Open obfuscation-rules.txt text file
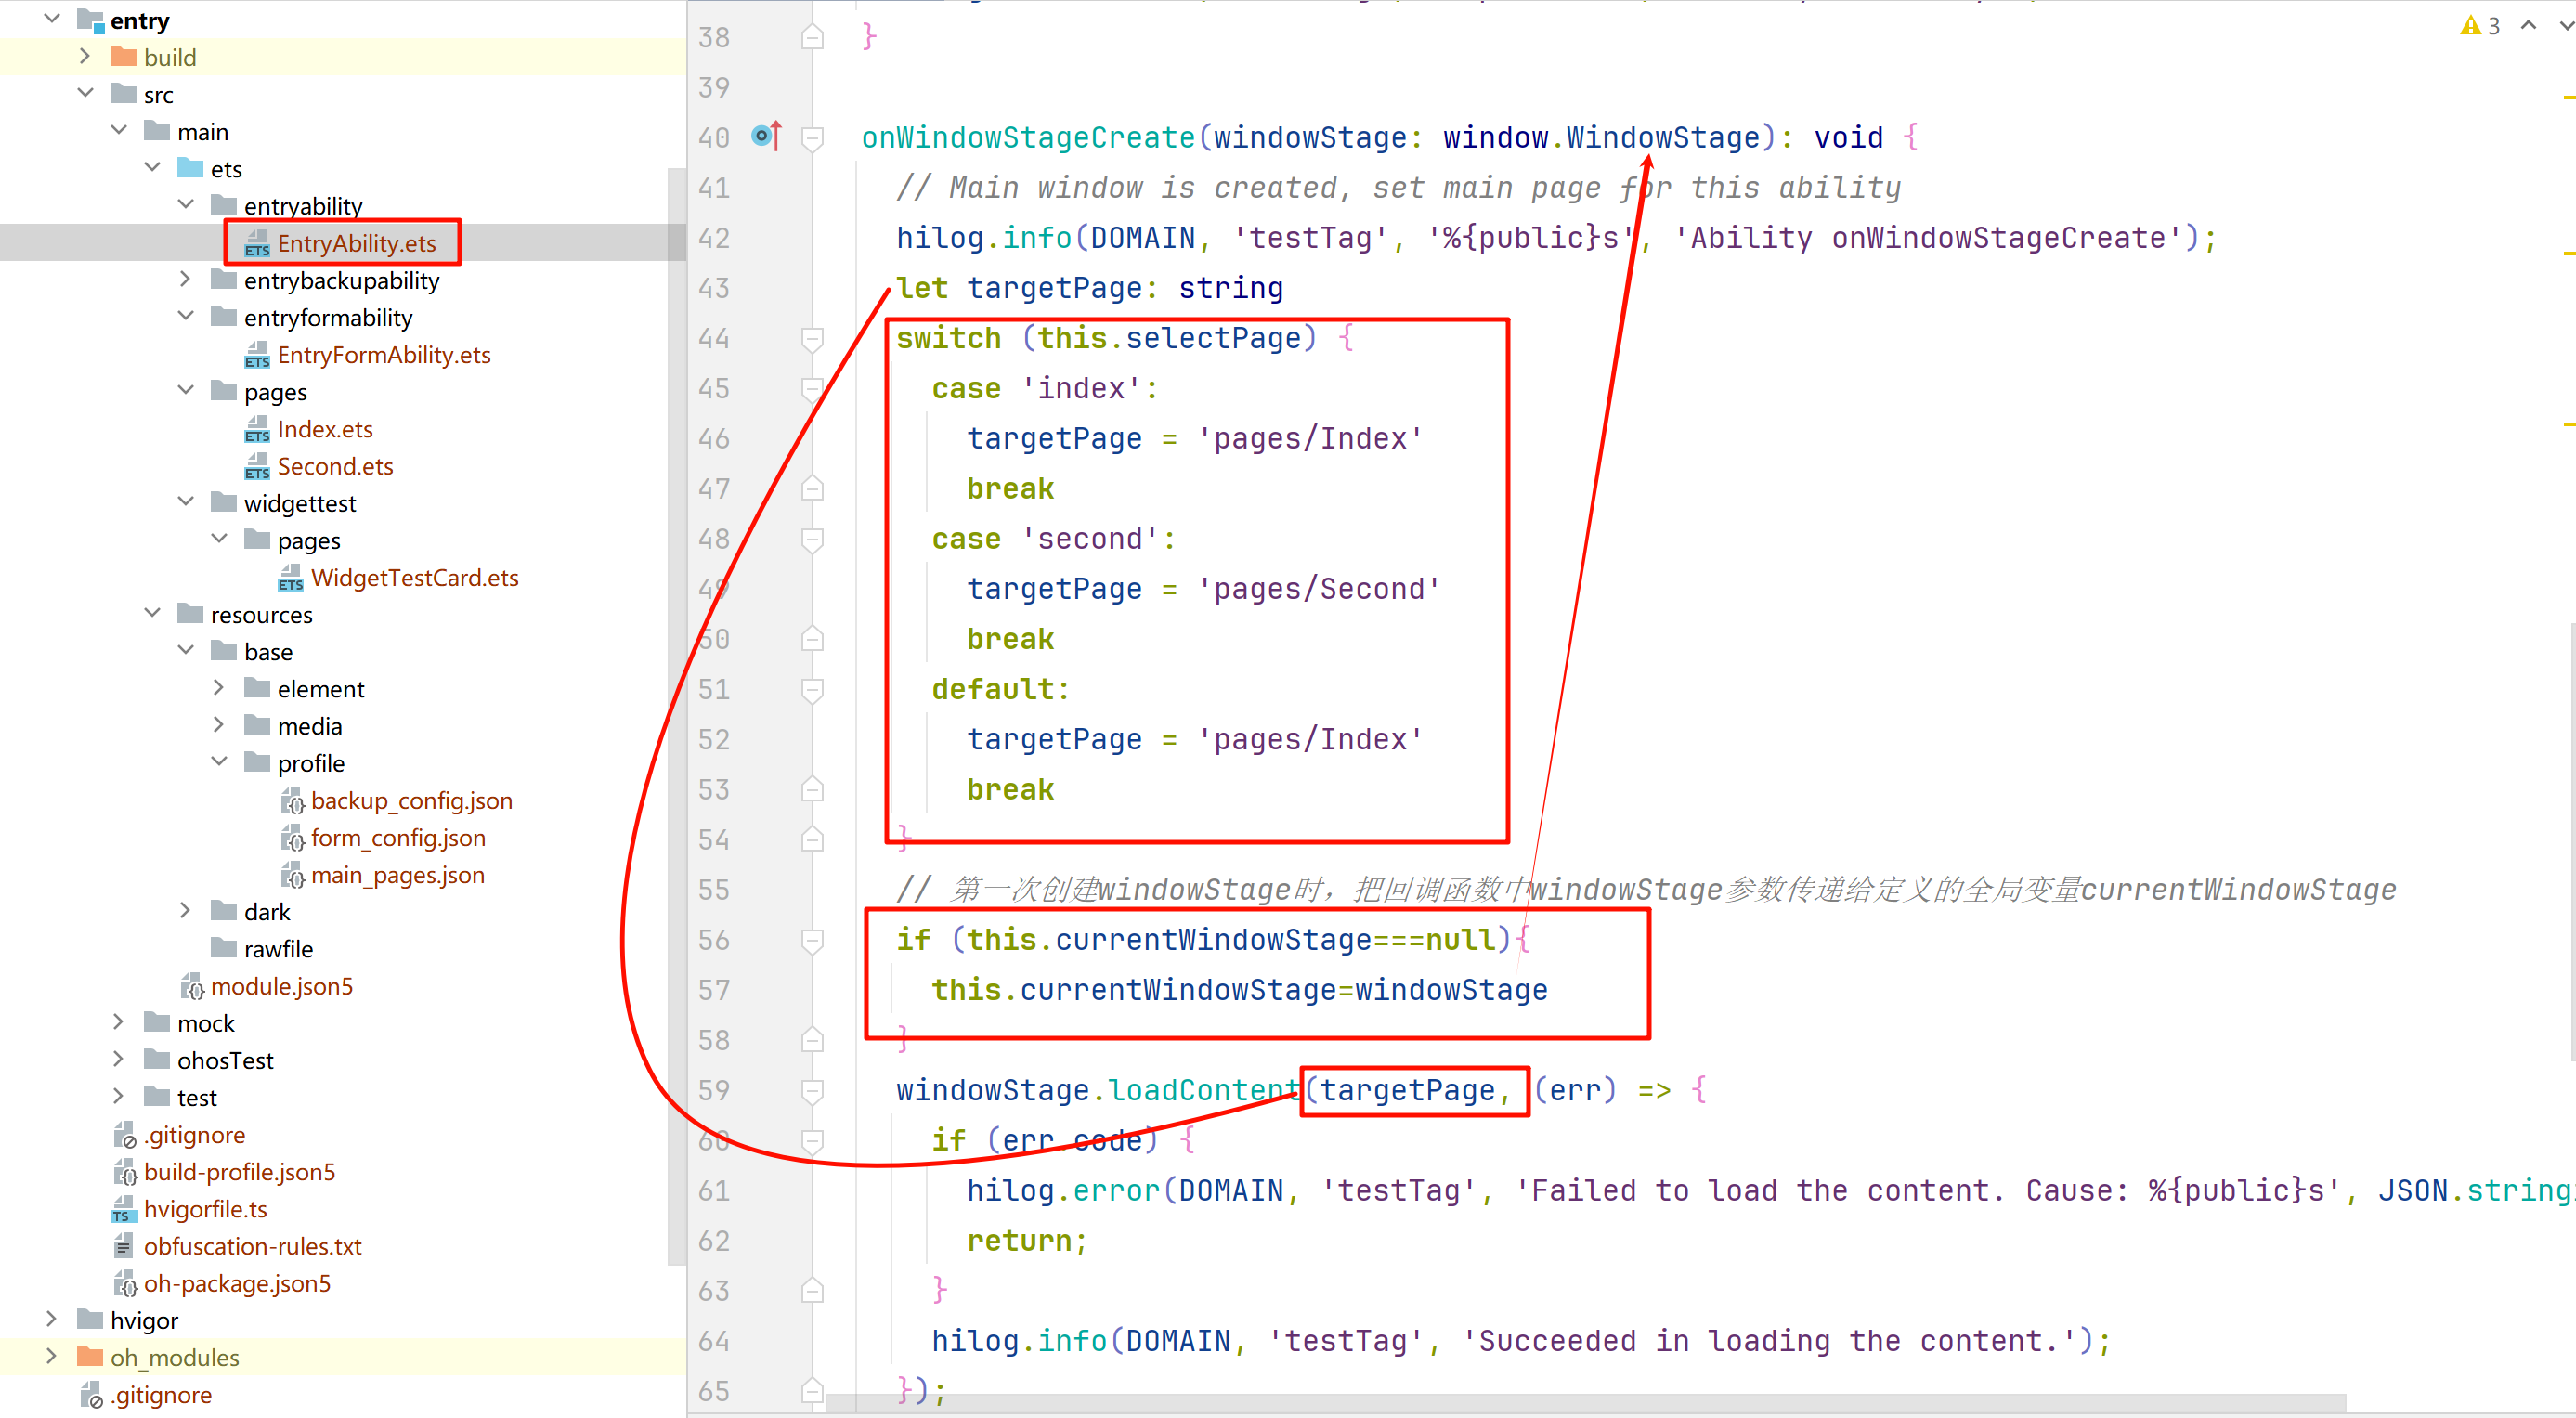This screenshot has height=1418, width=2576. (252, 1247)
